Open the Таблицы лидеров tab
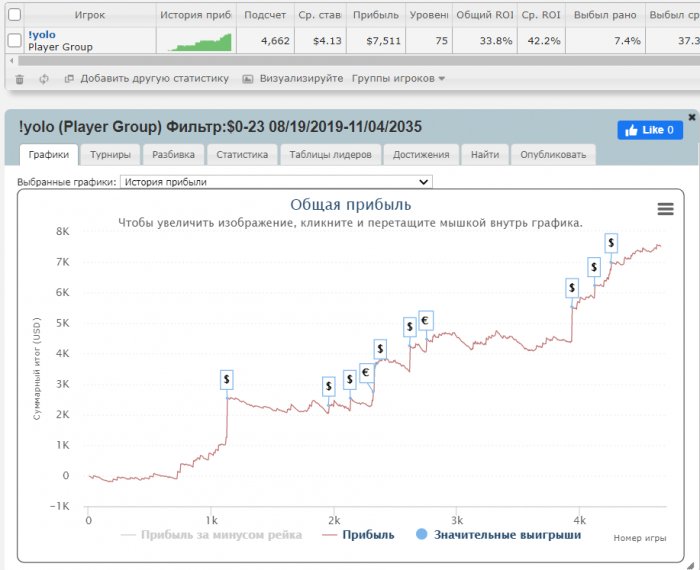 pos(330,154)
